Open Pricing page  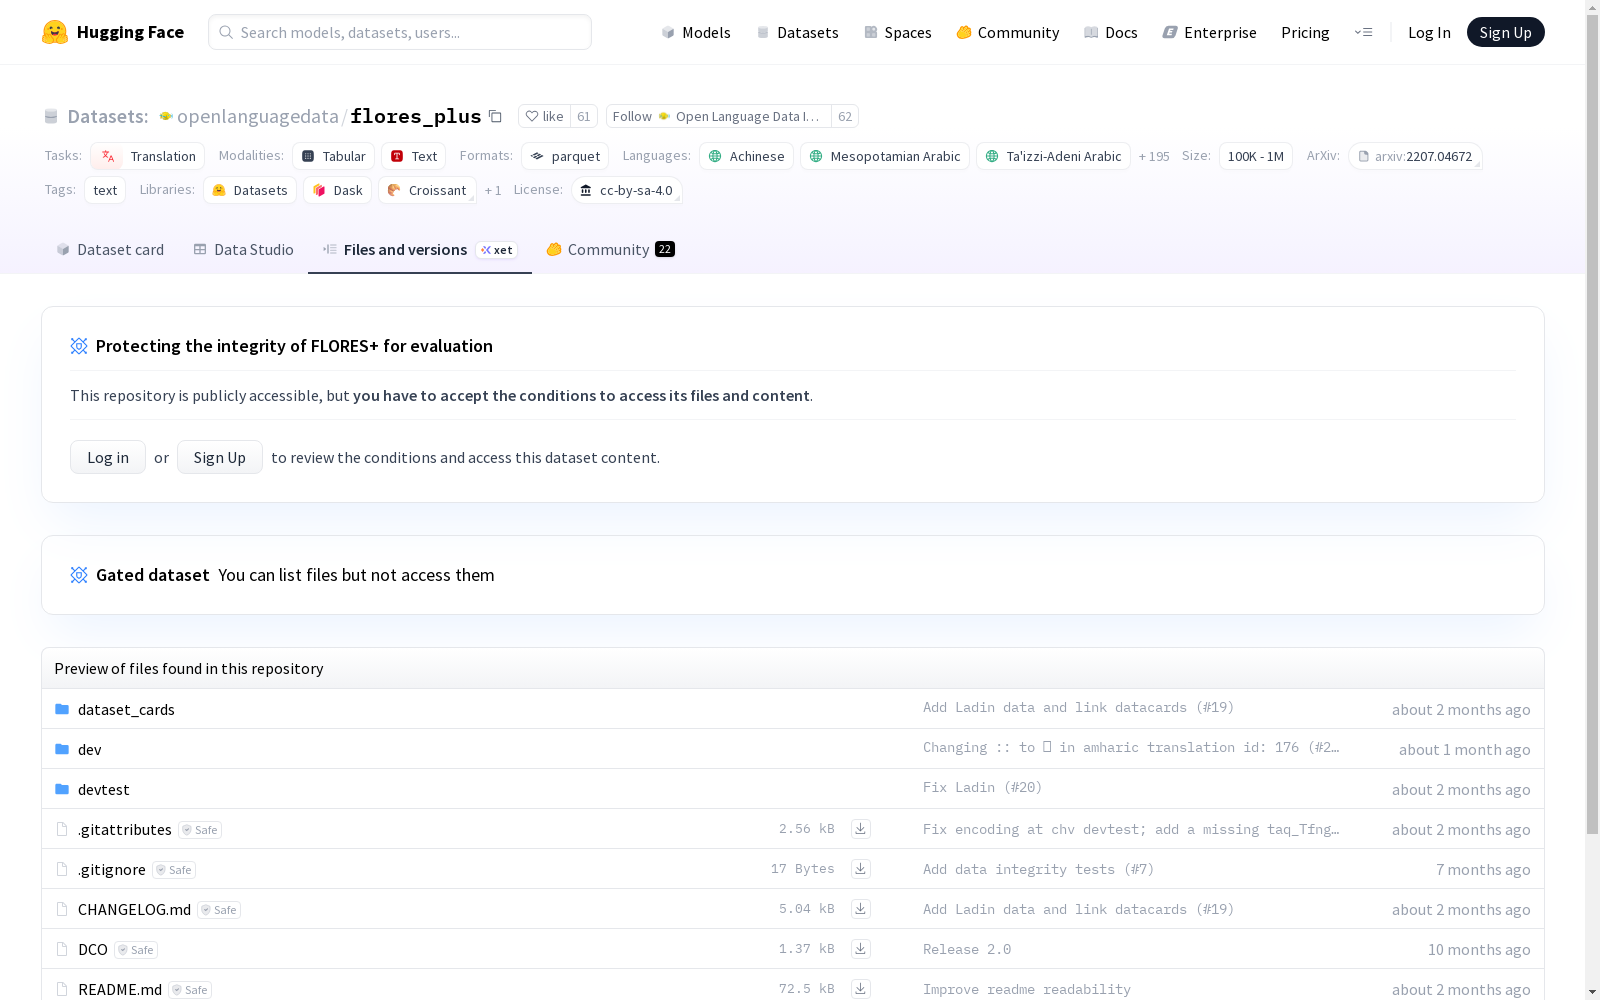[x=1305, y=32]
